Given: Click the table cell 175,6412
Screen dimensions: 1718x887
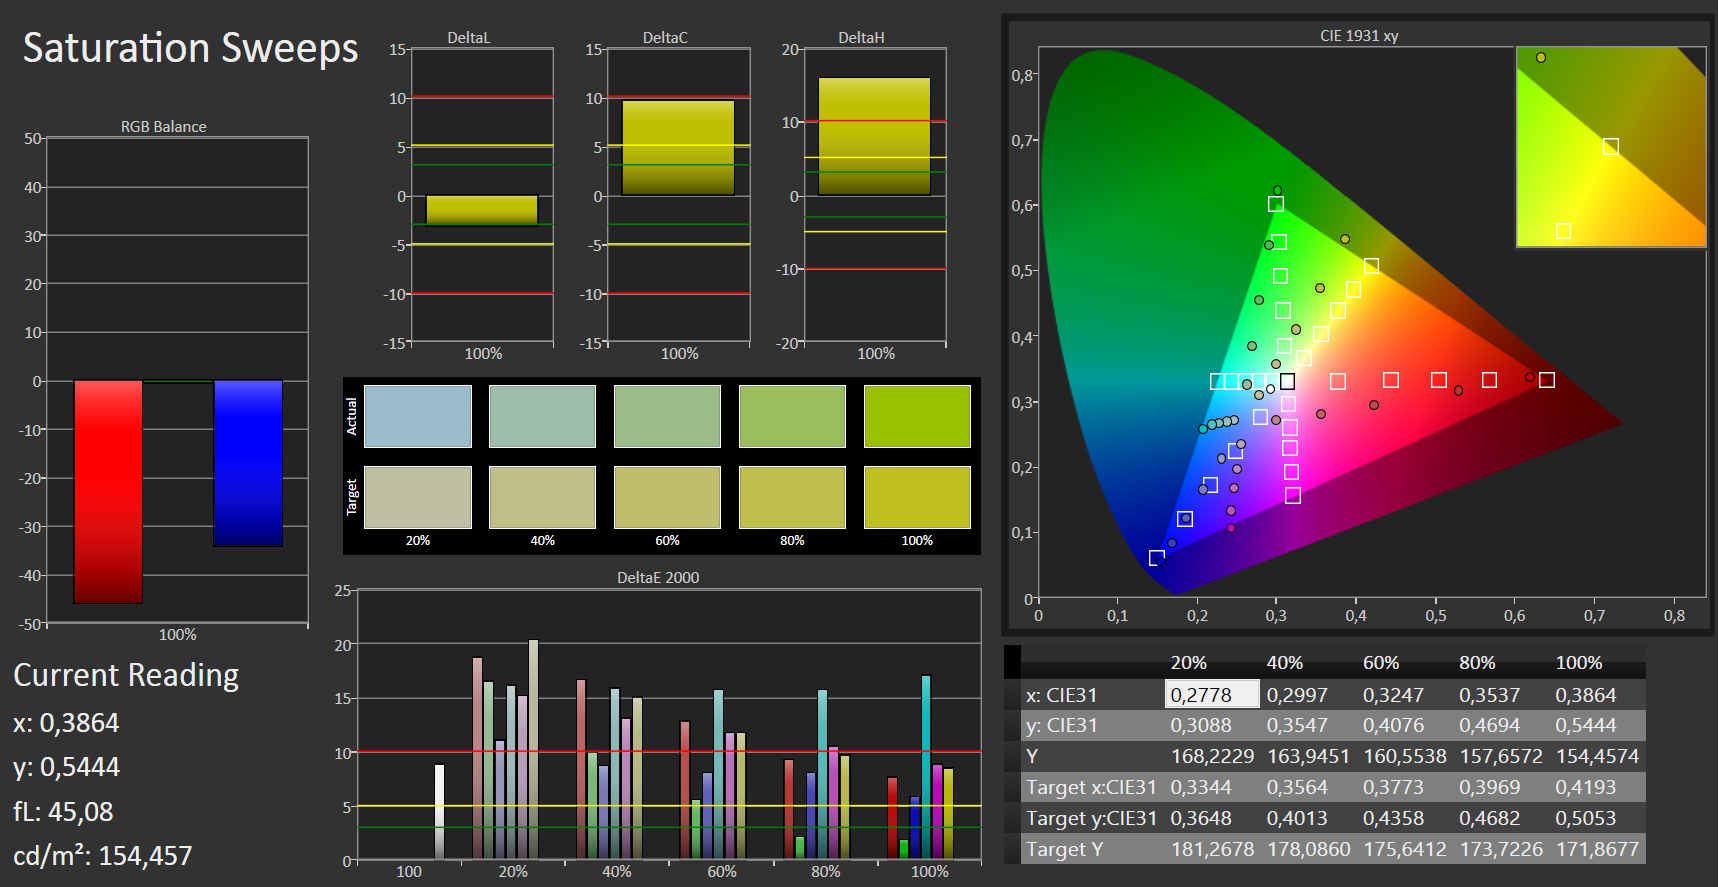Looking at the screenshot, I should [x=1405, y=849].
